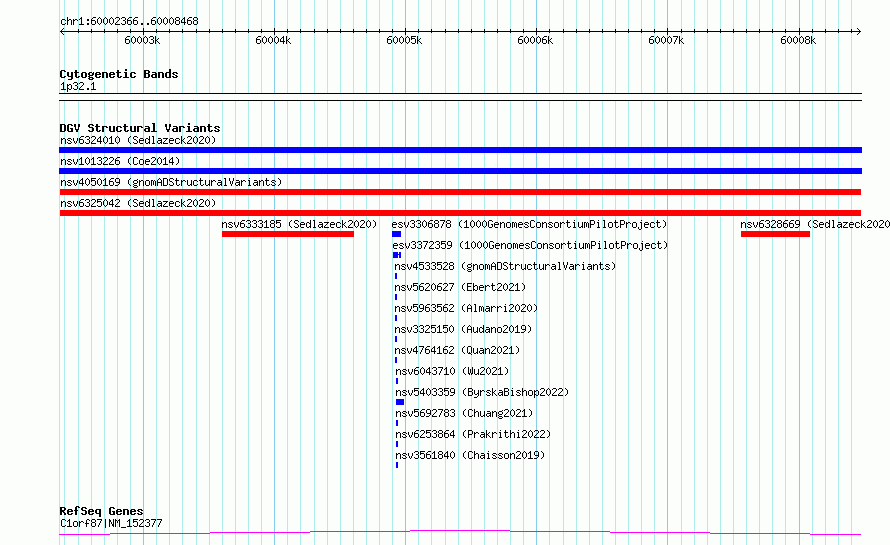Screen dimensions: 890x545
Task: Click the 60007k ruler label
Action: click(666, 40)
